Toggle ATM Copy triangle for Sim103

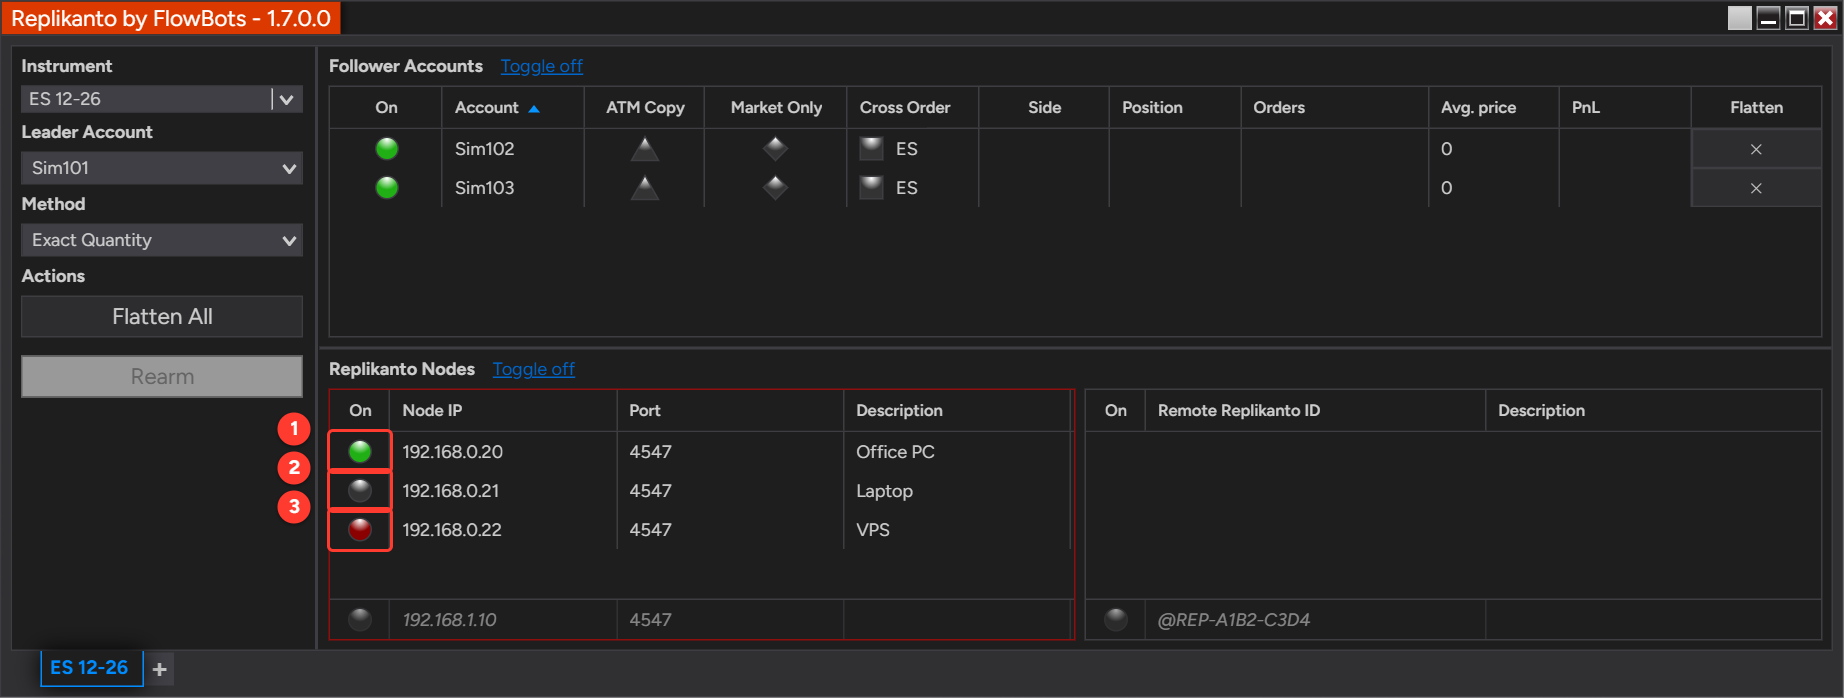click(x=645, y=188)
